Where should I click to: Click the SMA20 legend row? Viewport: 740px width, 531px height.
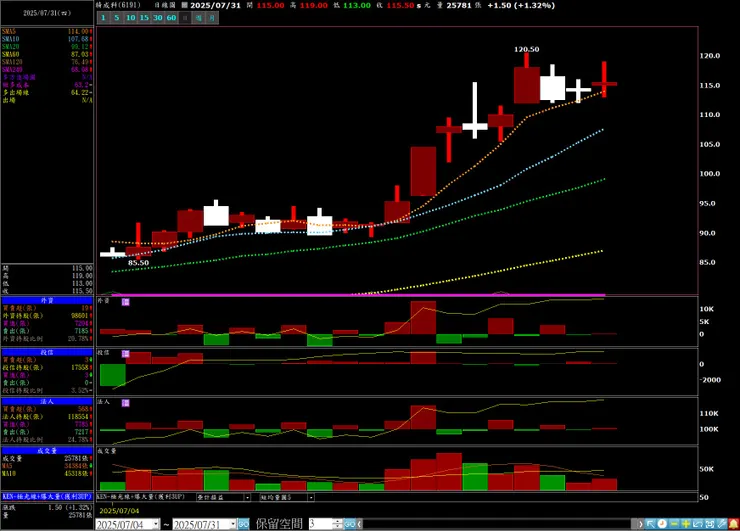[47, 47]
